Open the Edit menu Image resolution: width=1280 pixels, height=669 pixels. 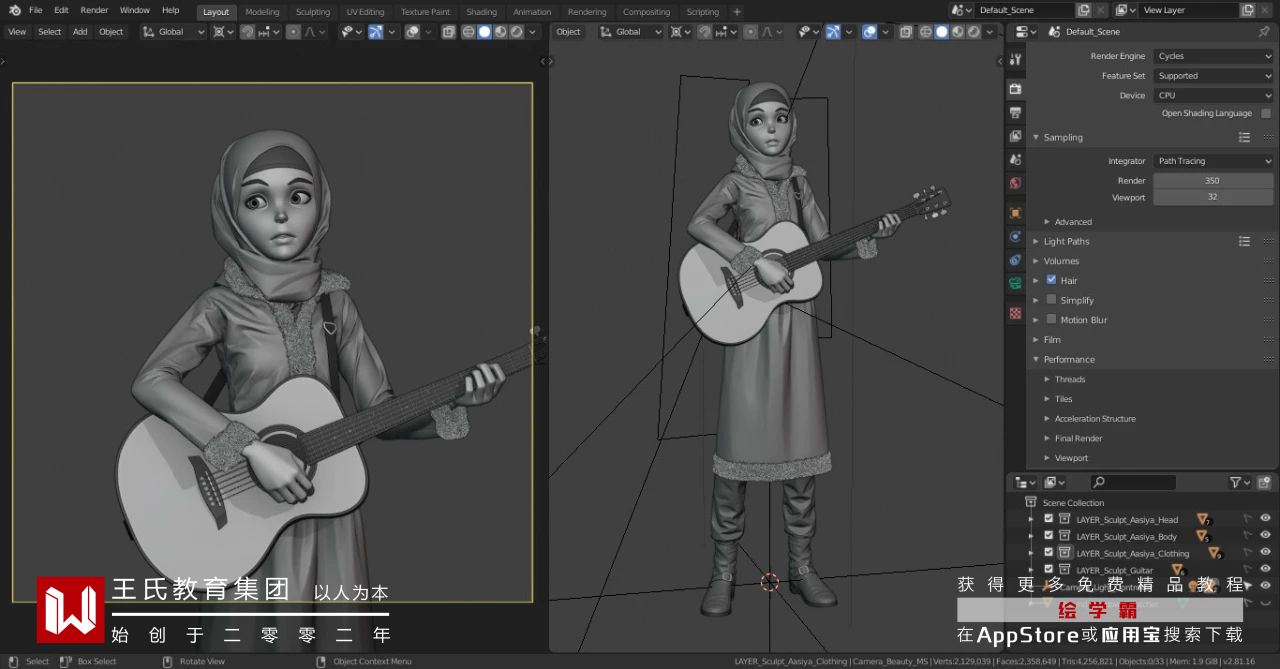click(x=61, y=10)
